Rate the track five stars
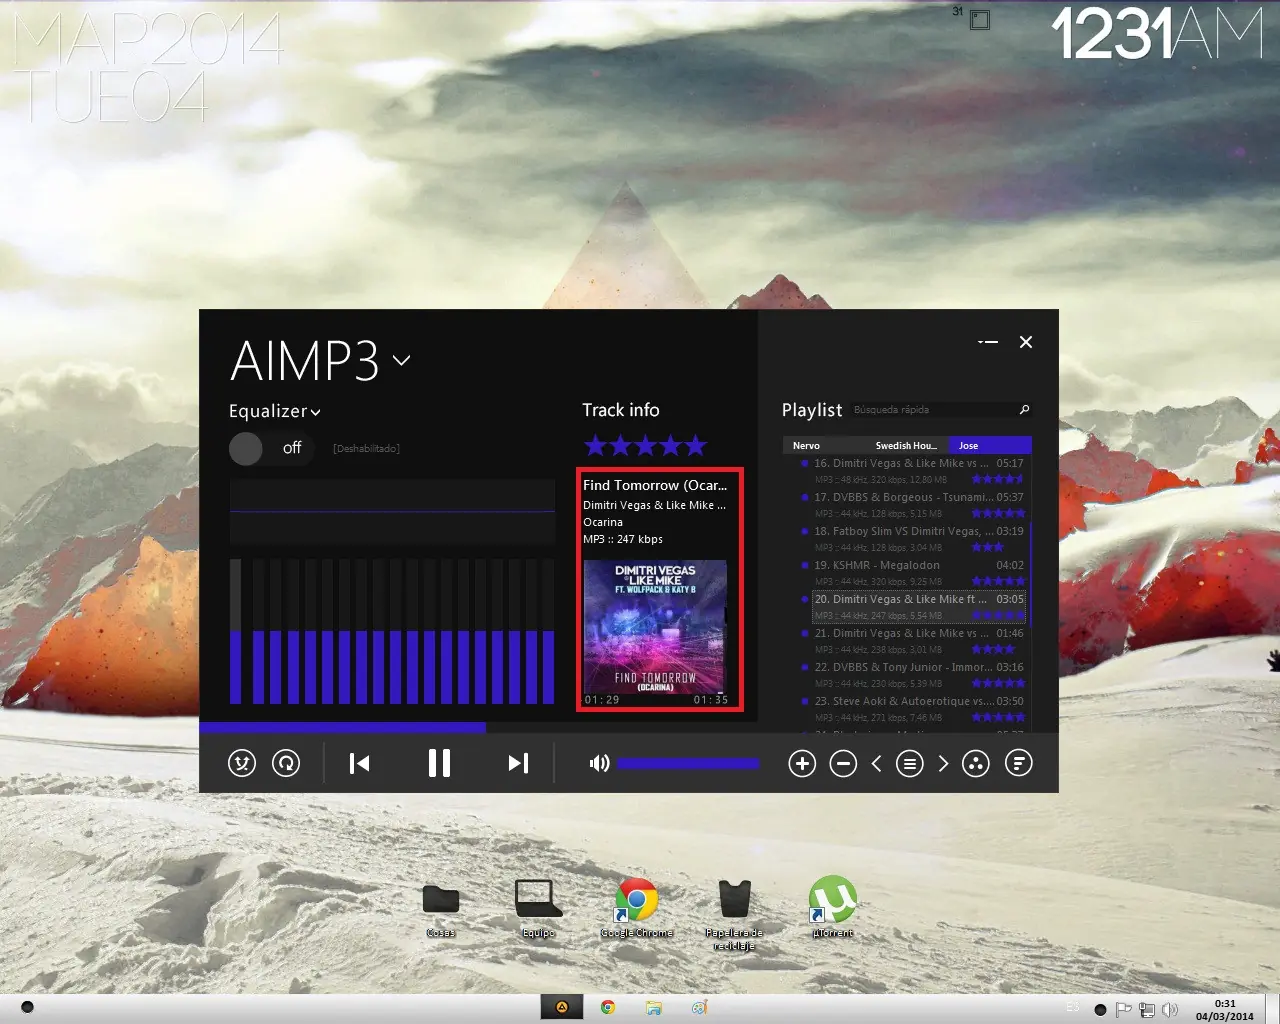The height and width of the screenshot is (1024, 1280). (695, 445)
